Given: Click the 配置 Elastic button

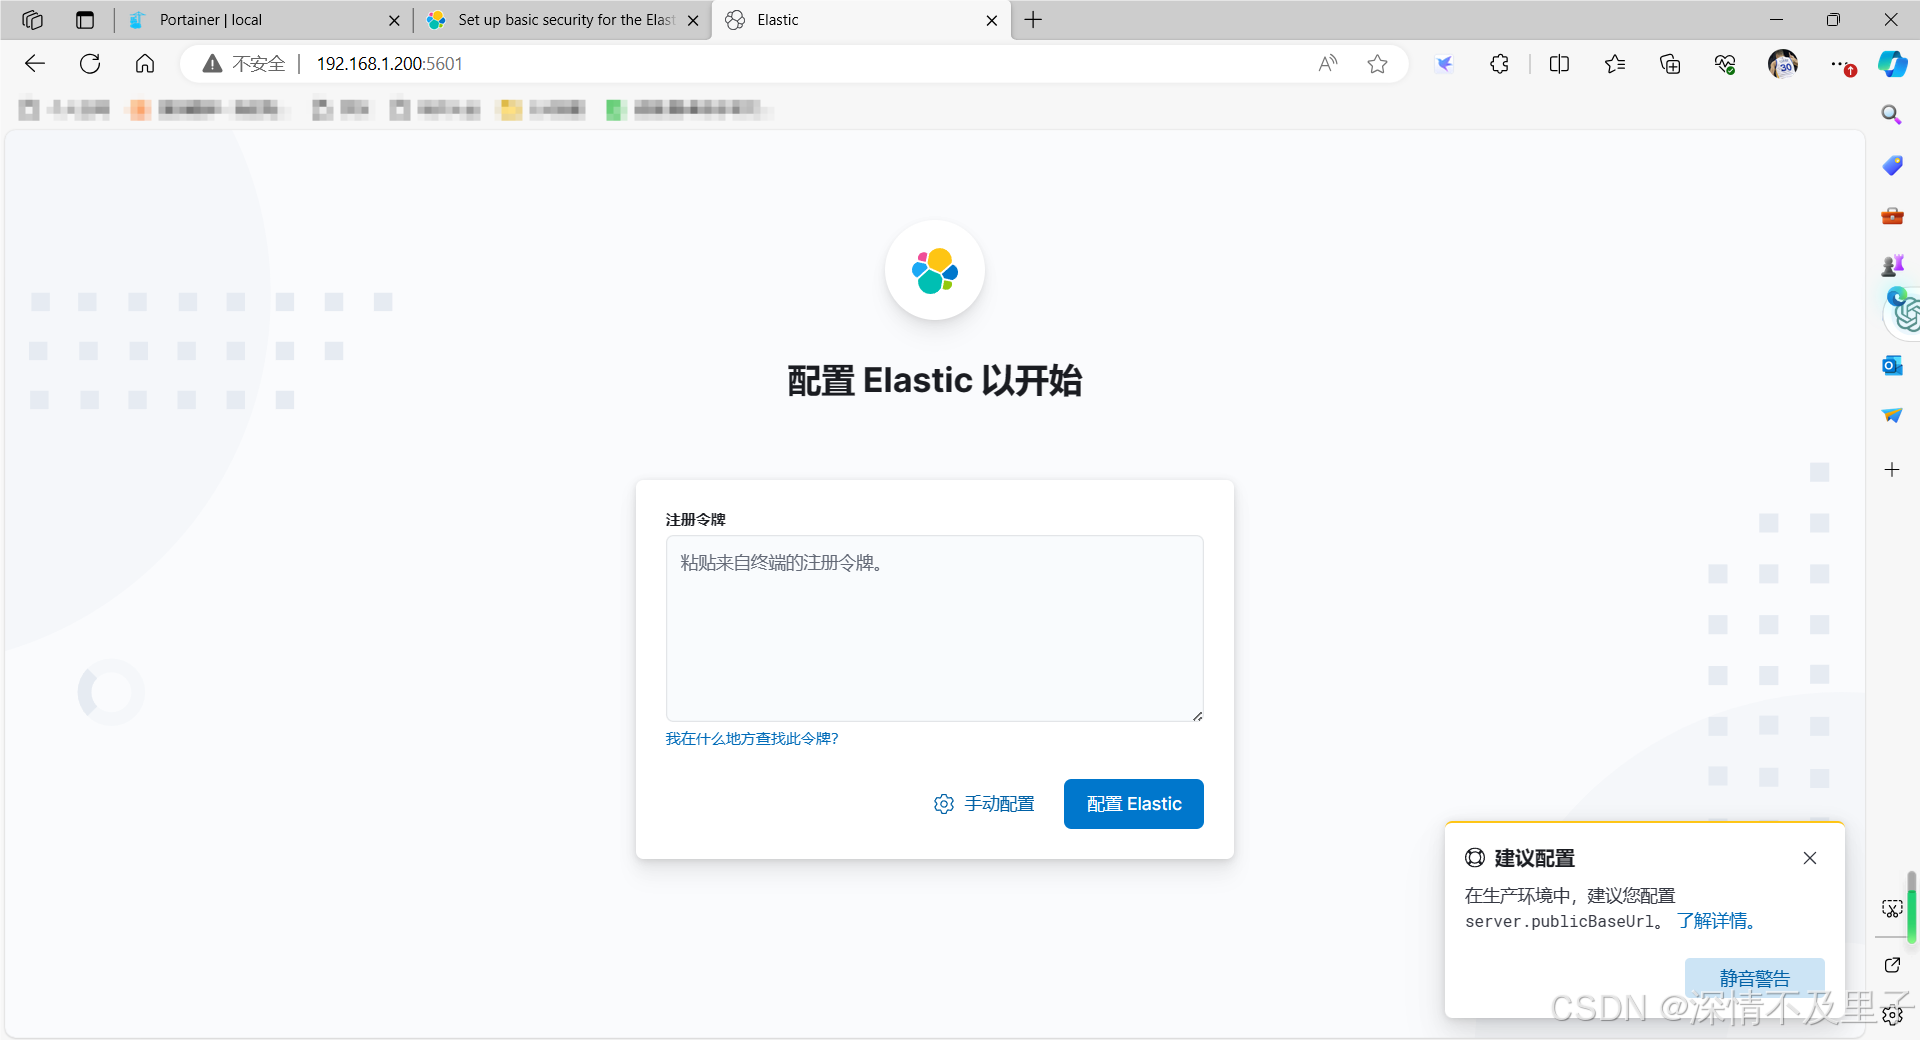Looking at the screenshot, I should [x=1134, y=804].
